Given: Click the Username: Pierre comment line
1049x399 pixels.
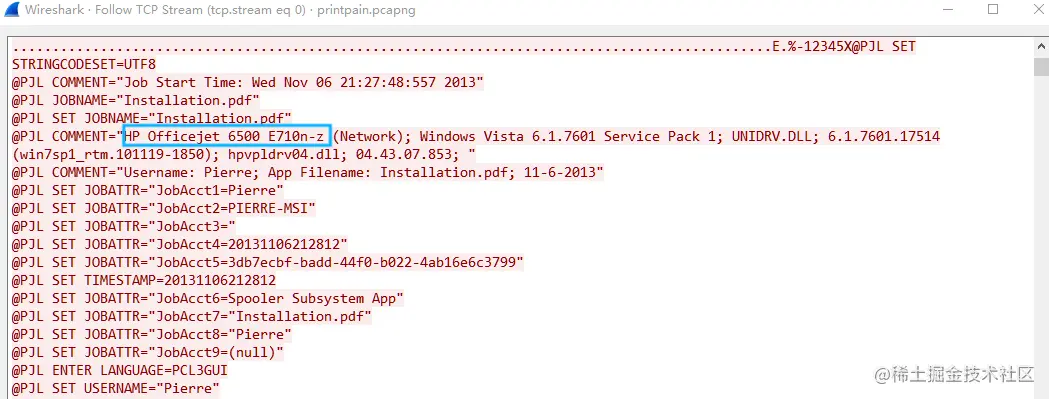Looking at the screenshot, I should [x=308, y=173].
